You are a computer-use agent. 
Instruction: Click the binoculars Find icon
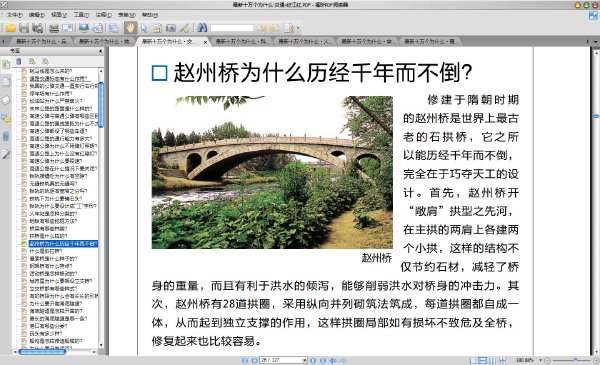tap(202, 28)
